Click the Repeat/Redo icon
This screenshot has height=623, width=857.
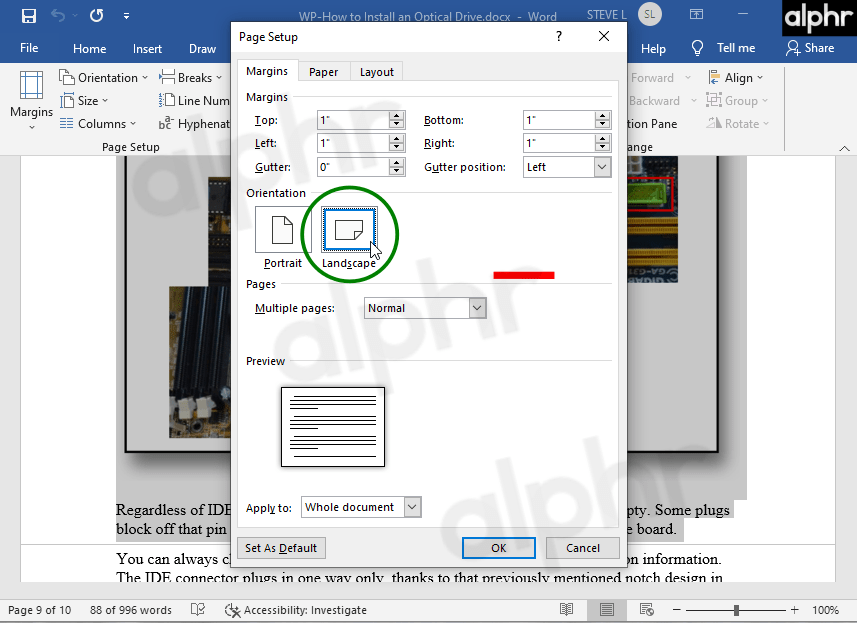tap(97, 15)
